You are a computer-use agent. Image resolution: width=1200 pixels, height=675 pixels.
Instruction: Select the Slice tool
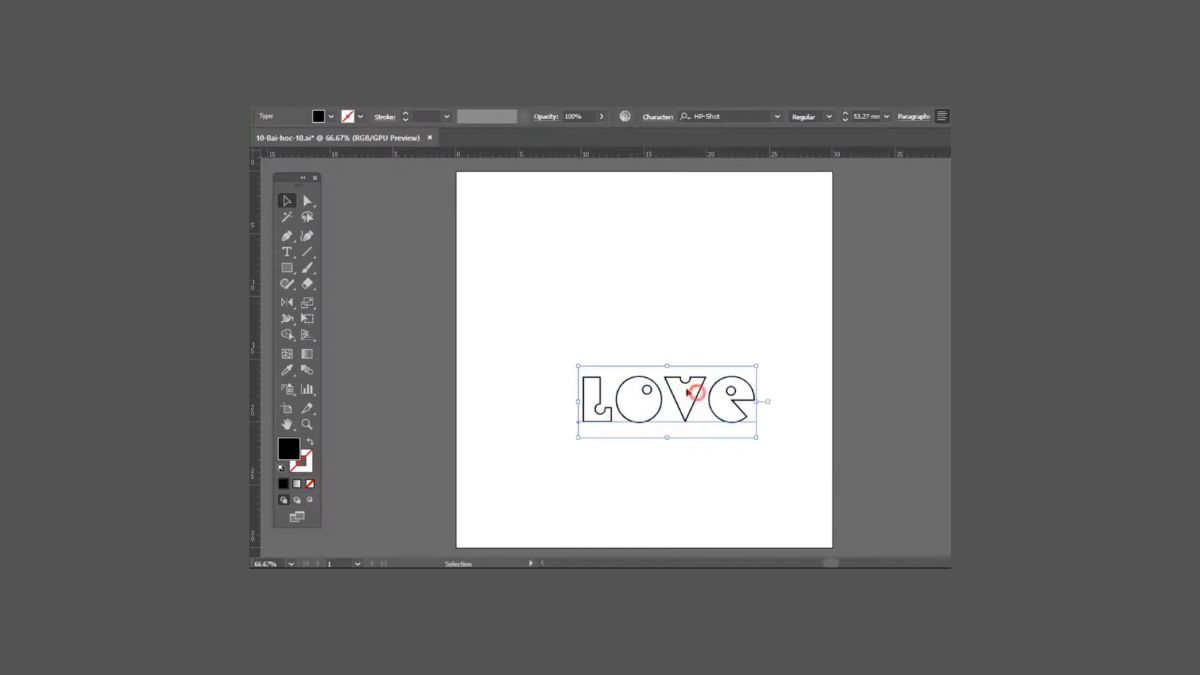307,408
